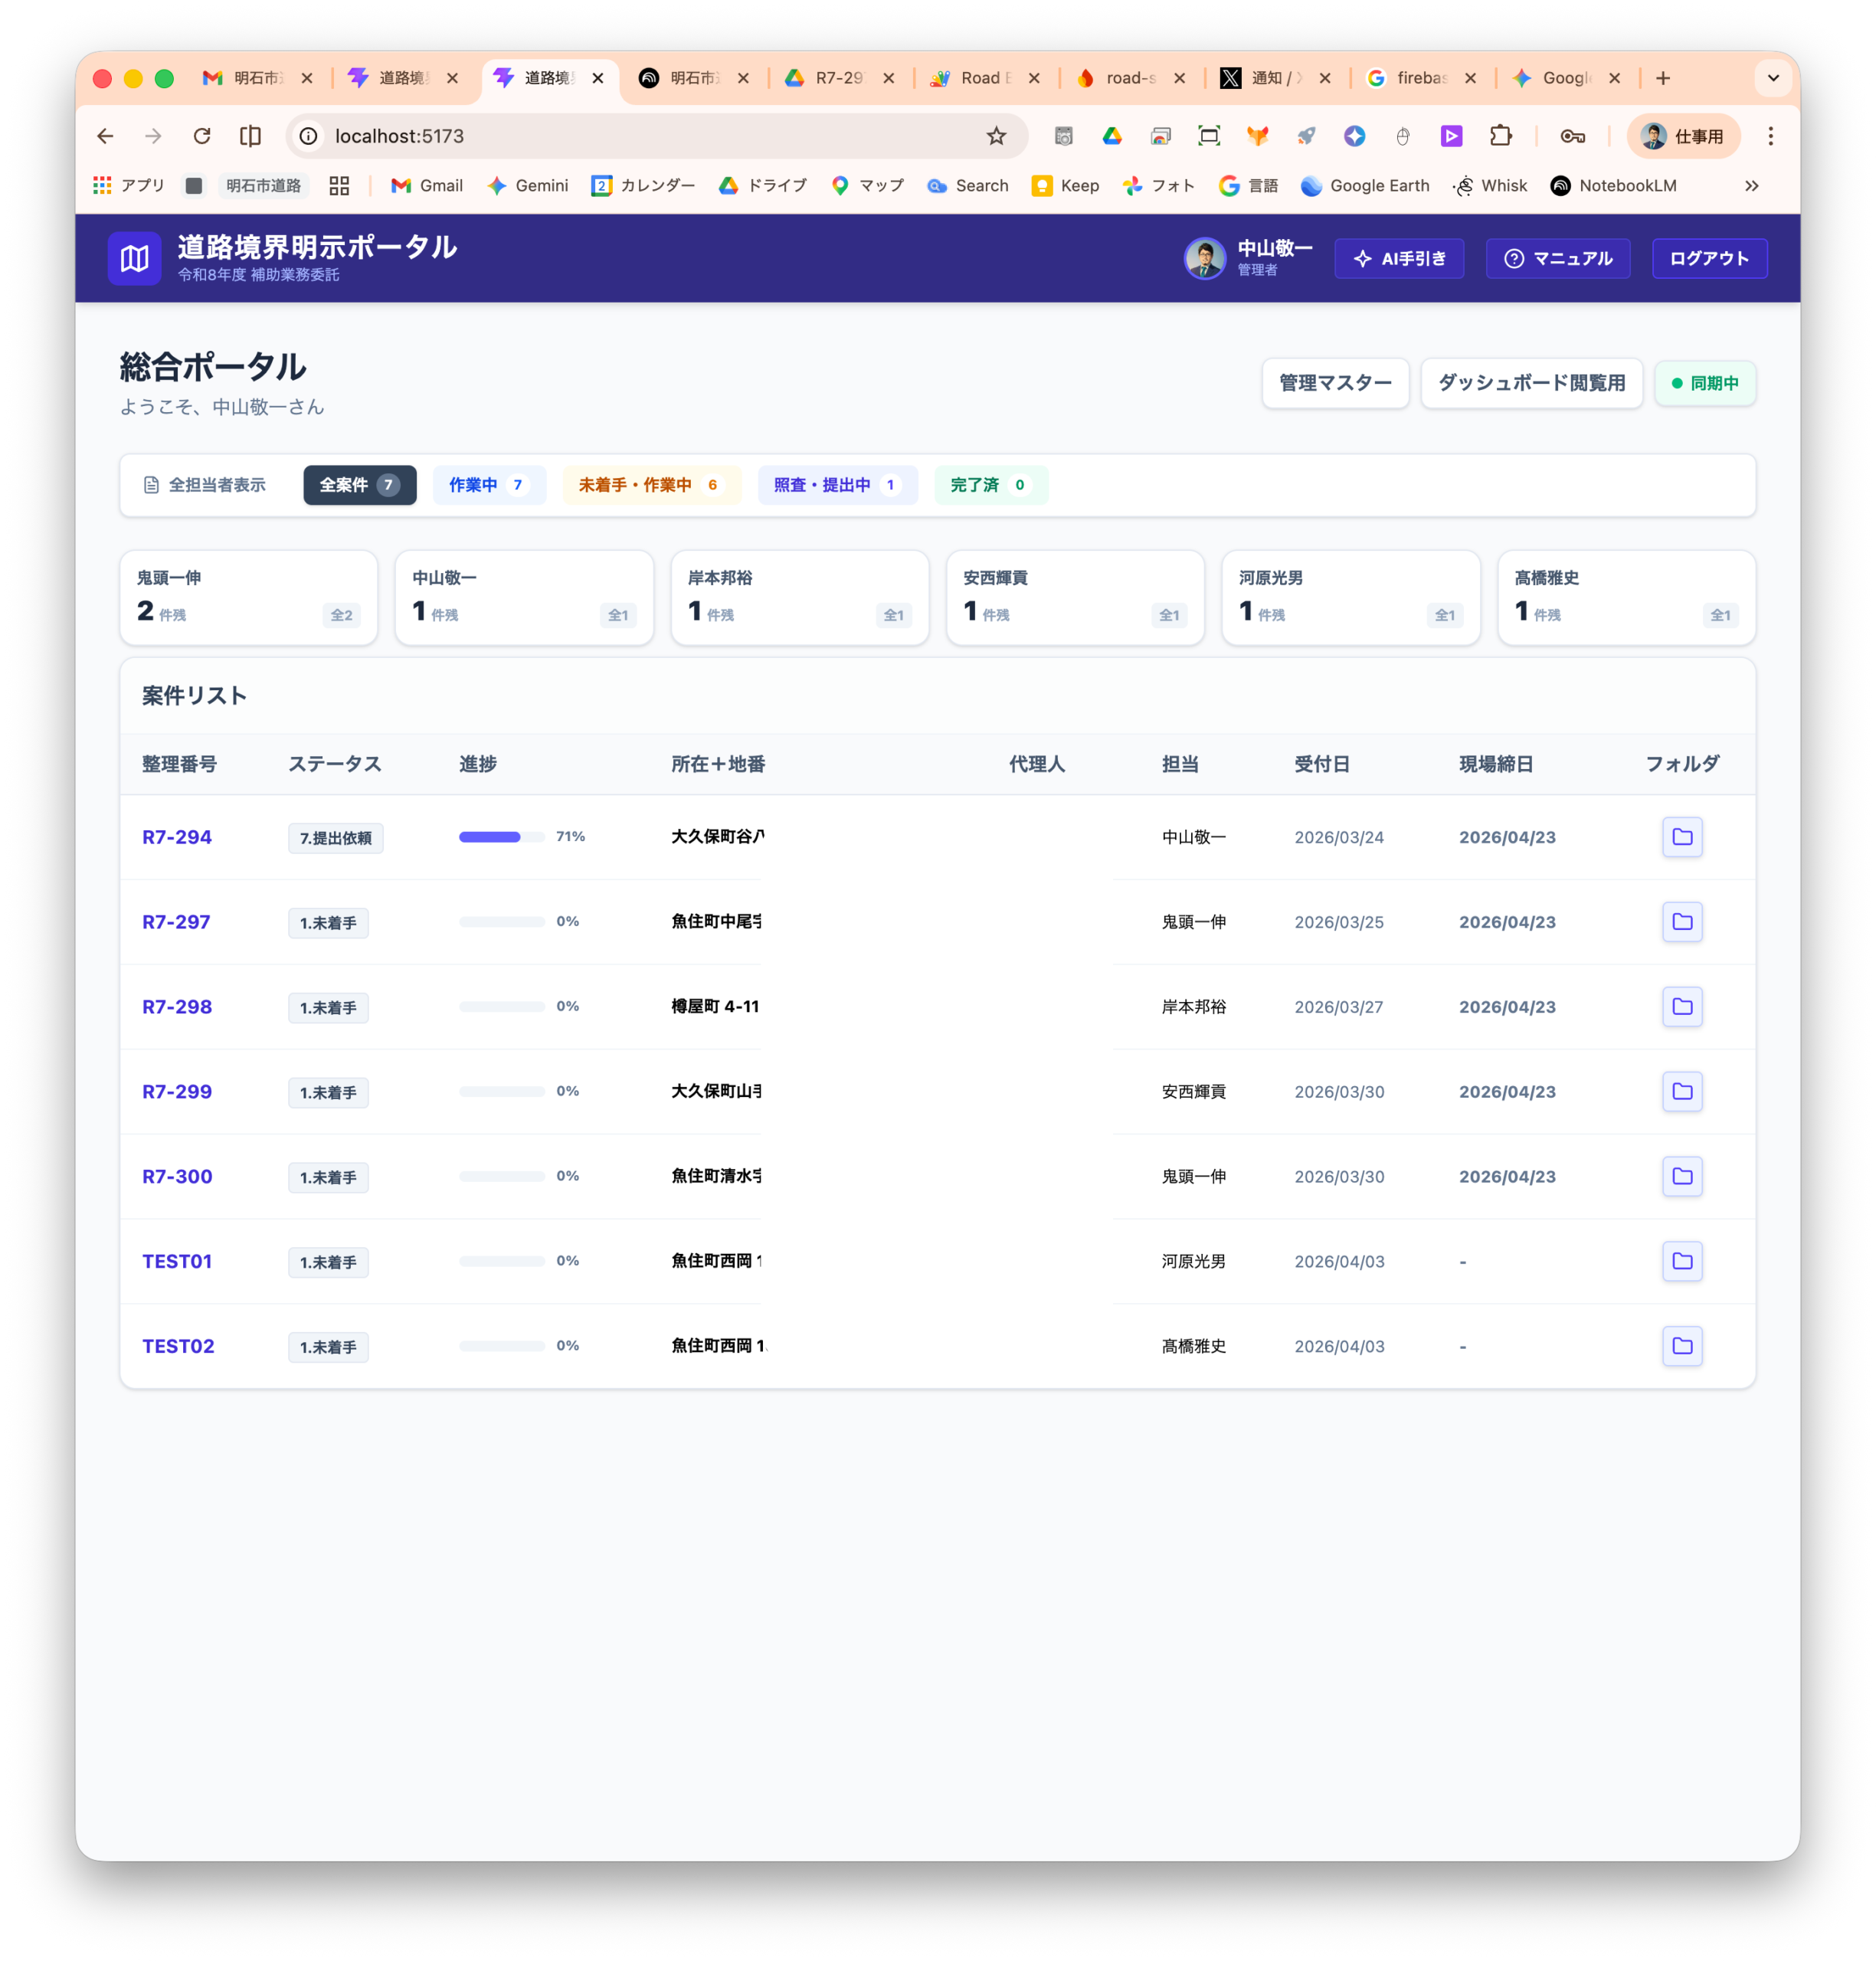Open the Gmail bookmark
This screenshot has height=1961, width=1876.
click(x=427, y=186)
